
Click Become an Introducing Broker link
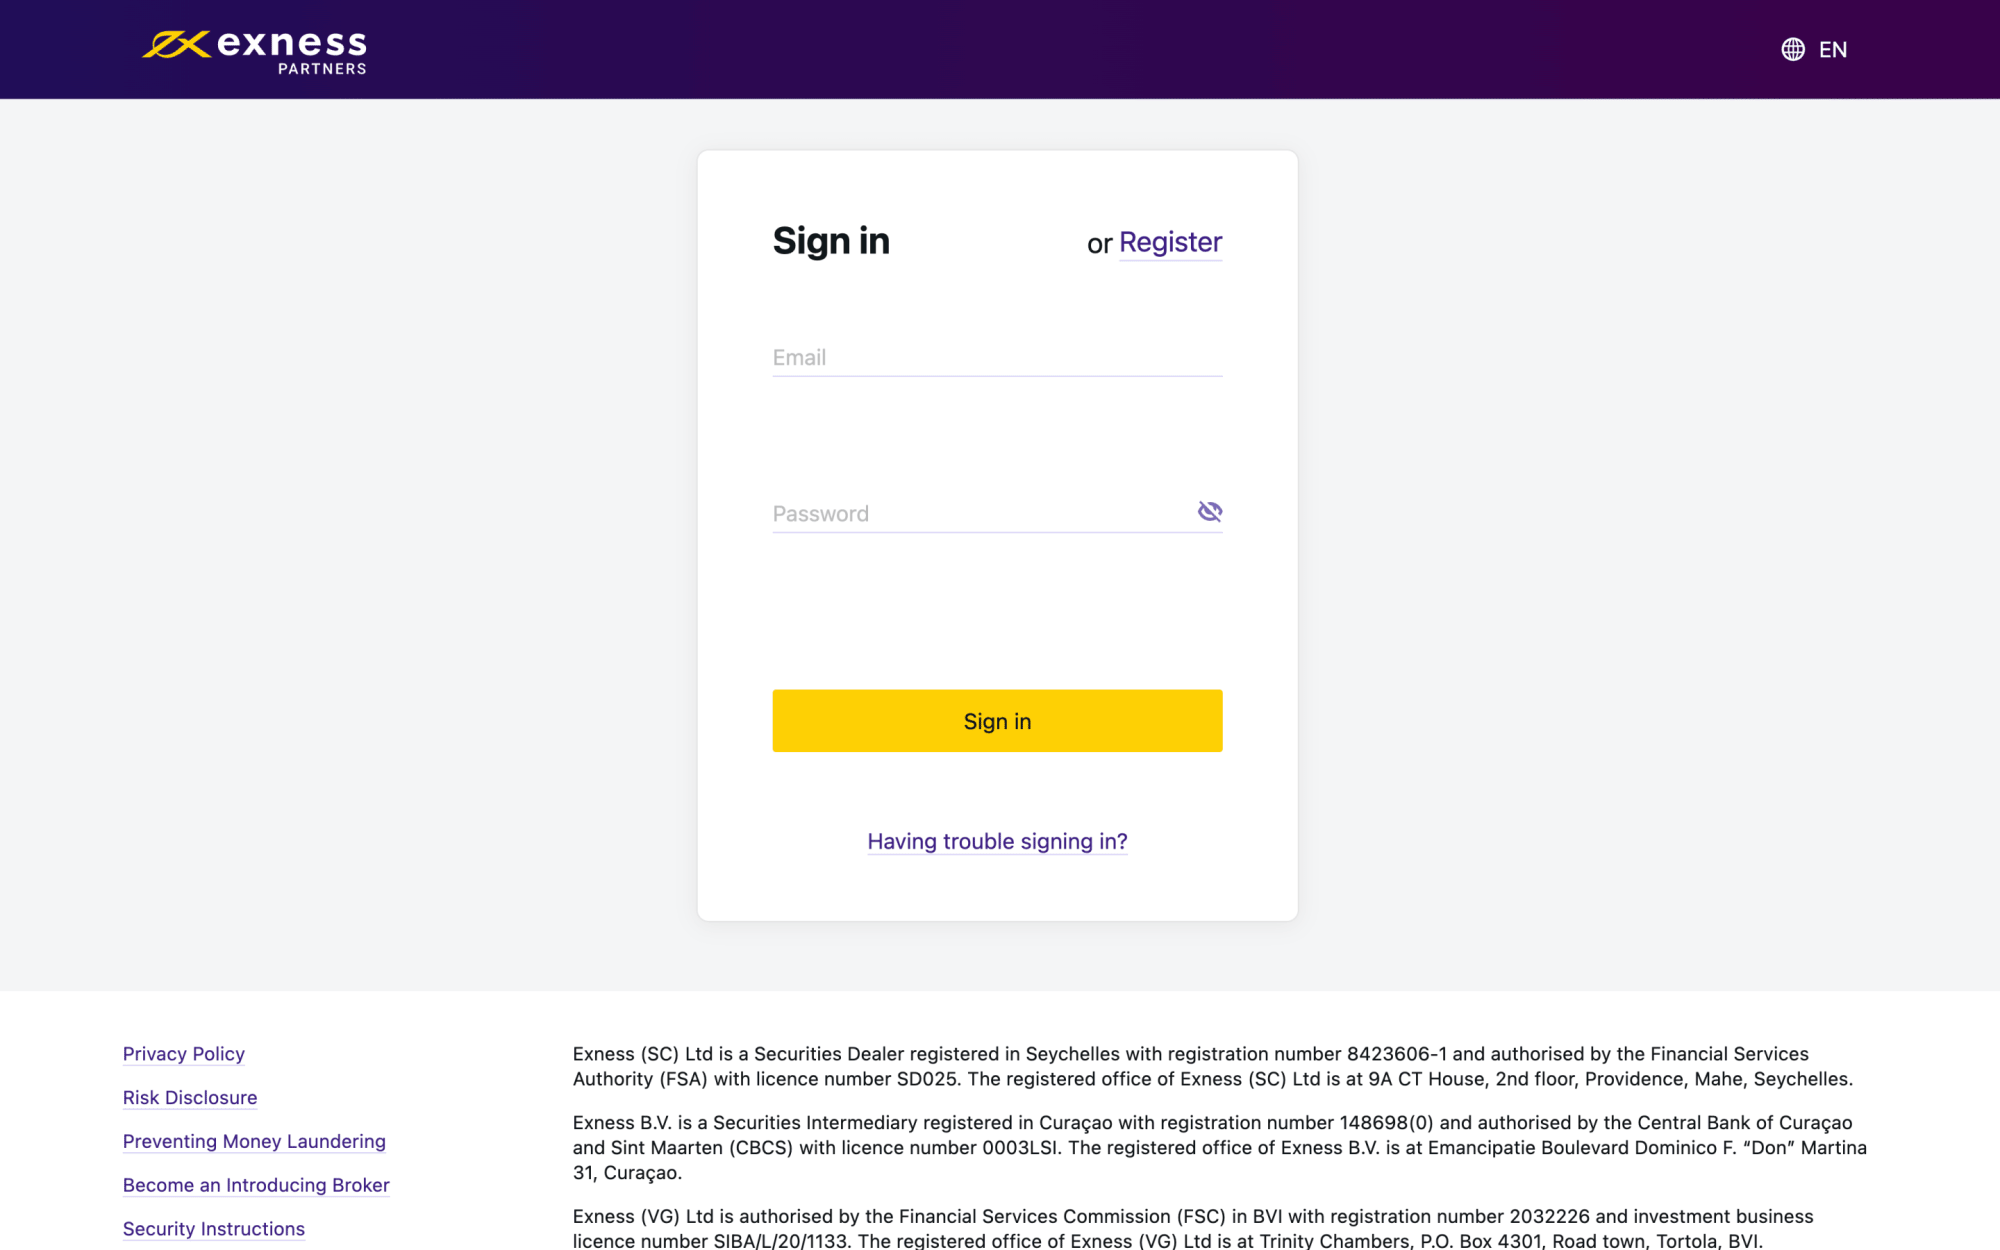point(256,1184)
